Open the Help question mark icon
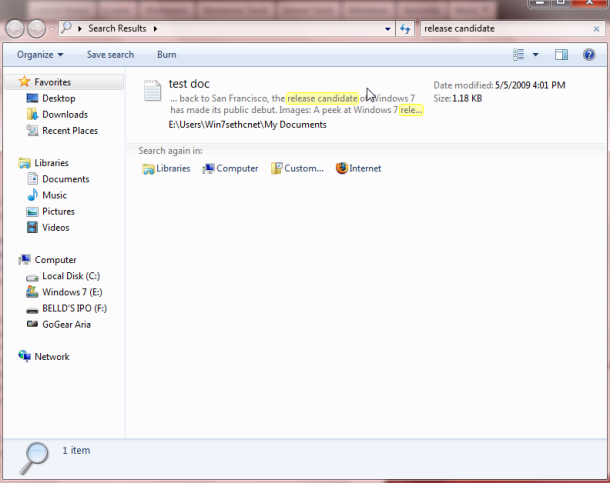Screen dimensions: 610x483 pos(590,54)
